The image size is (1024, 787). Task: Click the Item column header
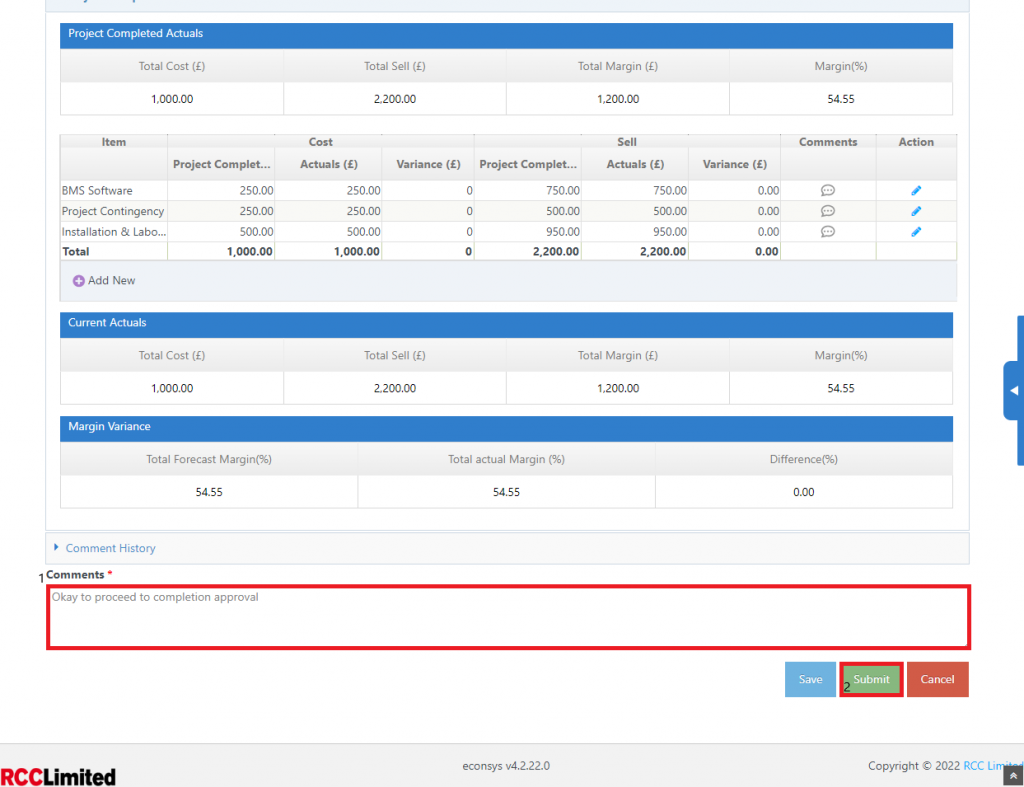[114, 142]
